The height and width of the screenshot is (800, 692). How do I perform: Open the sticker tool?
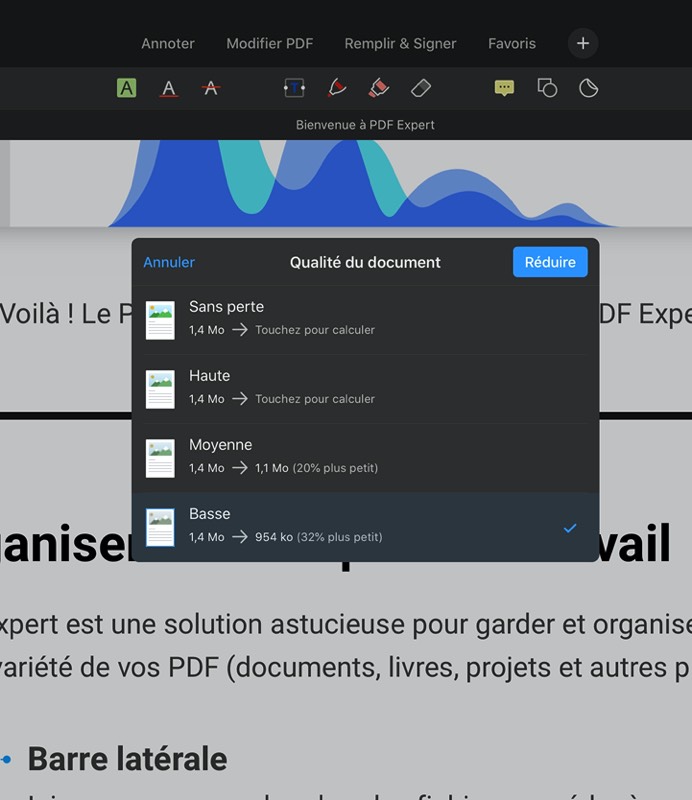[589, 88]
